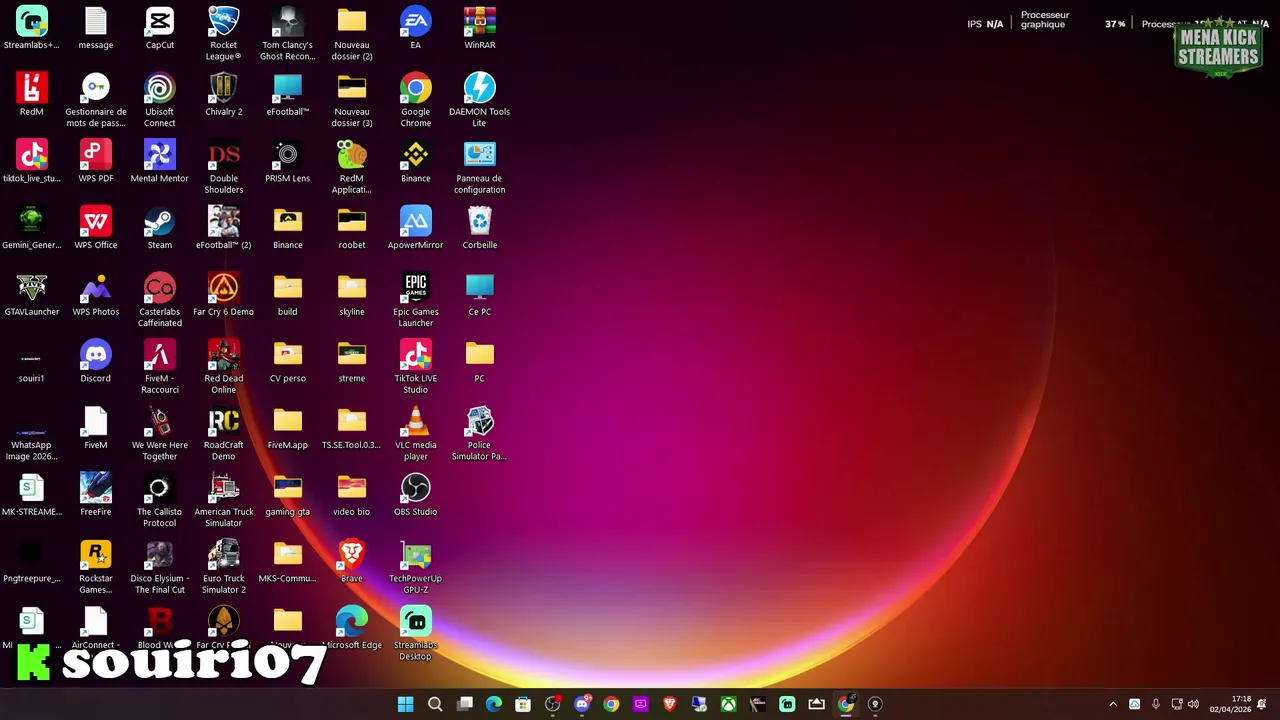Click the volume speaker tray icon
The height and width of the screenshot is (720, 1280).
1193,704
